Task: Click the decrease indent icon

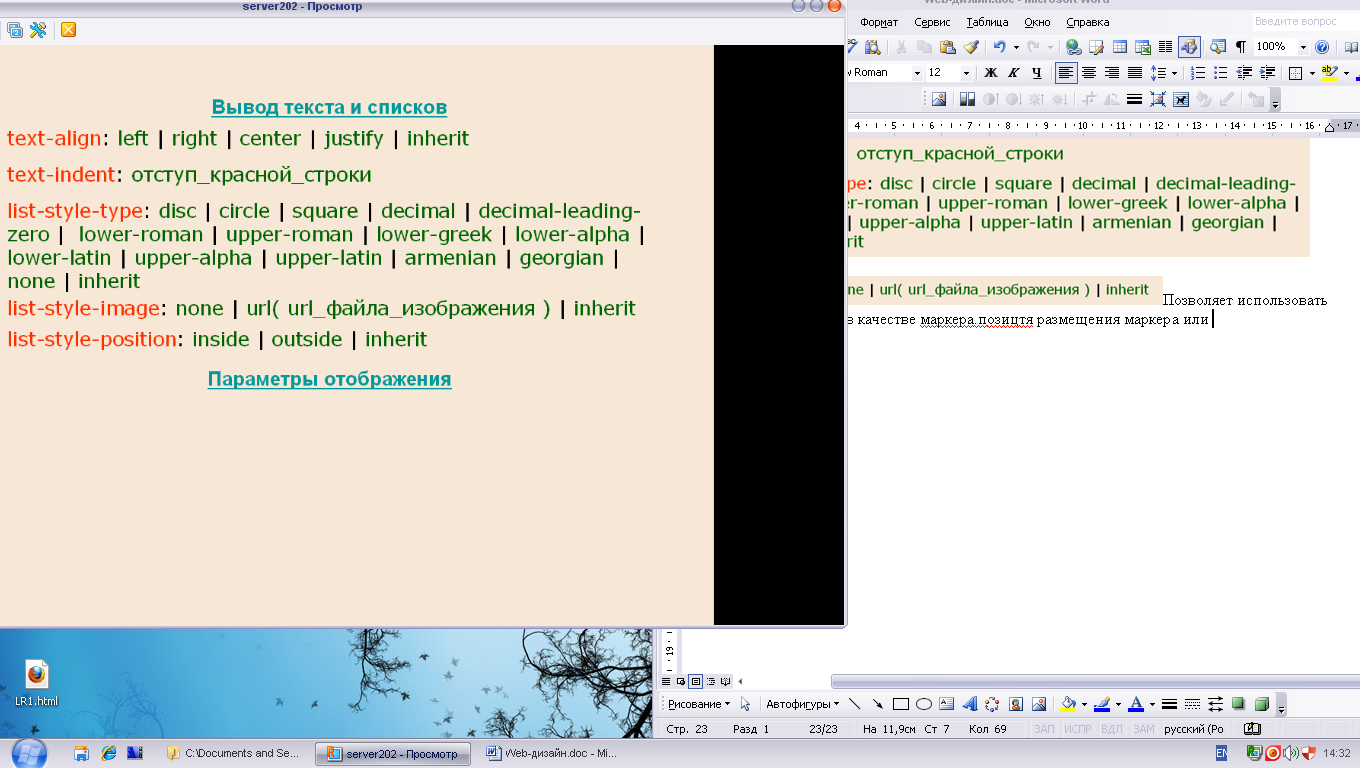Action: 1244,73
